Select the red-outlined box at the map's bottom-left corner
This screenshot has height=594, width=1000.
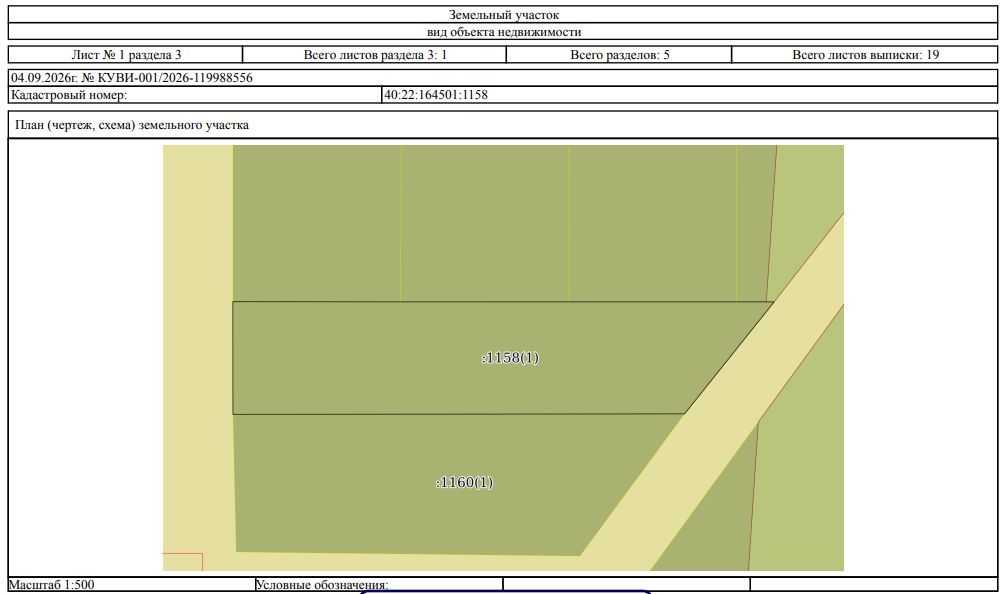(x=183, y=562)
